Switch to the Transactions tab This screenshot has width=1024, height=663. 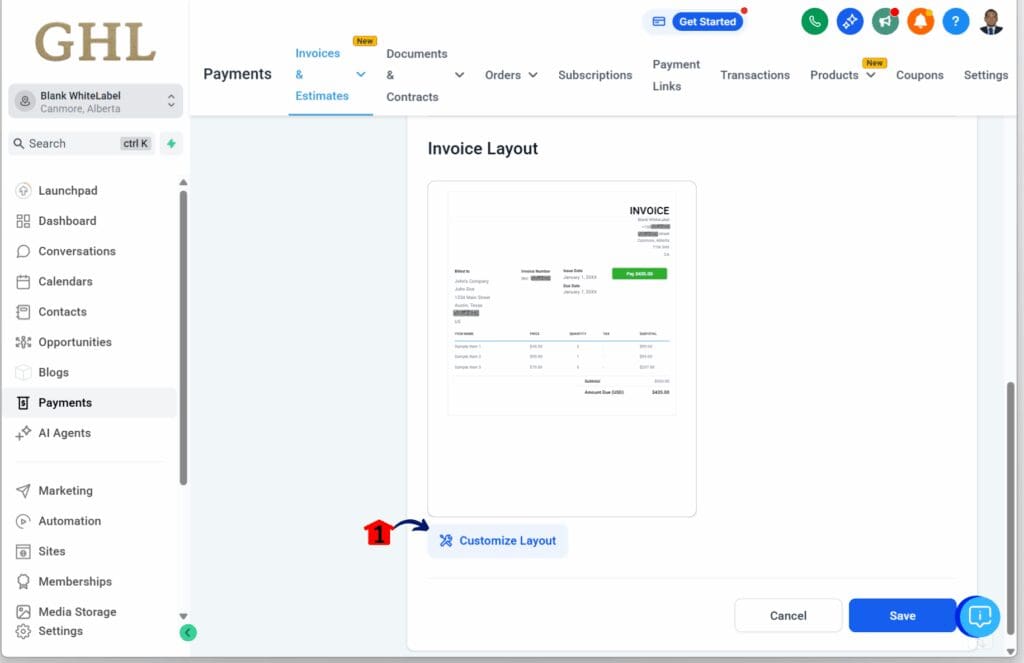(755, 74)
